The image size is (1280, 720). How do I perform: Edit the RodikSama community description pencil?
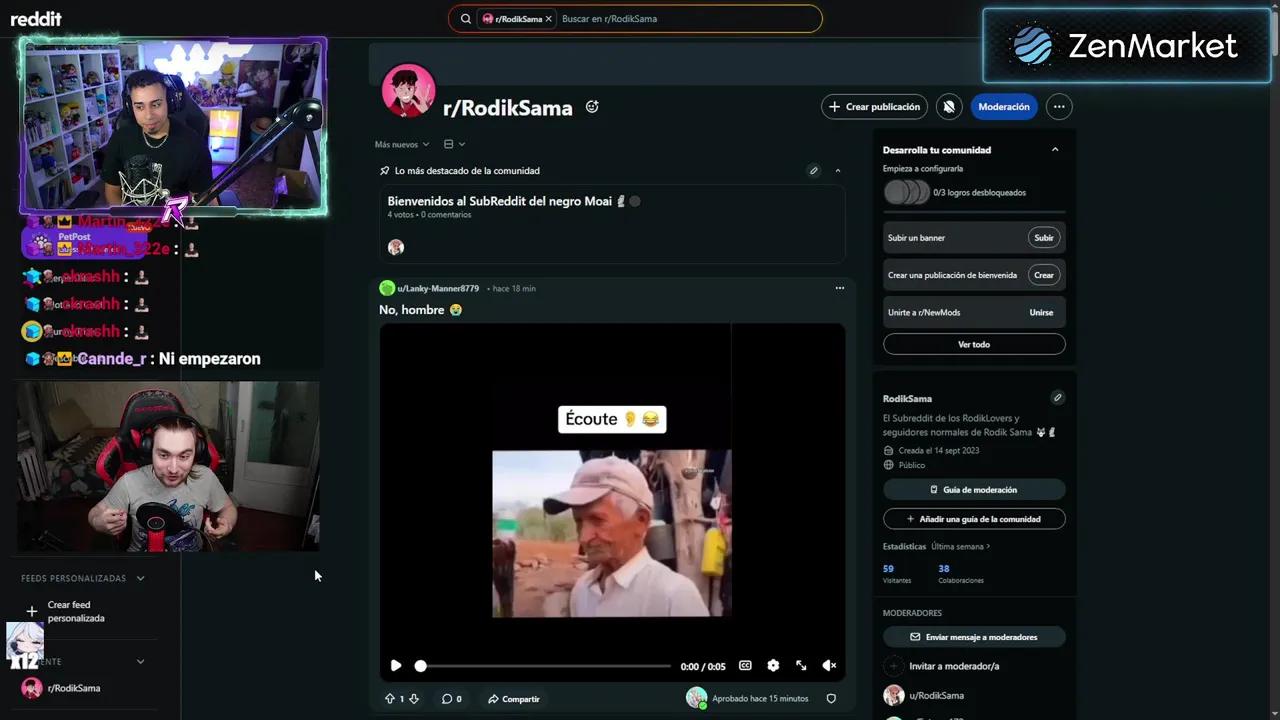[1058, 398]
